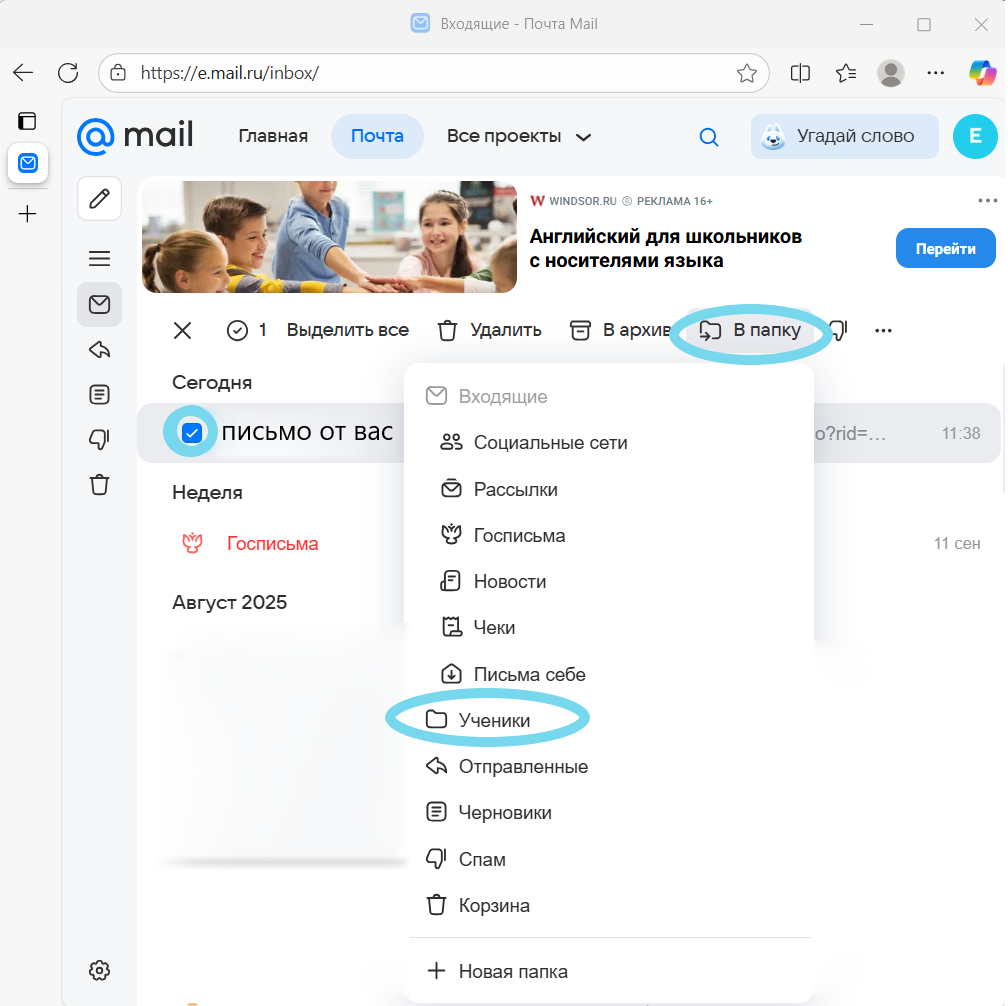Create a folder via Новая папка
Viewport: 1008px width, 1006px height.
click(x=512, y=971)
